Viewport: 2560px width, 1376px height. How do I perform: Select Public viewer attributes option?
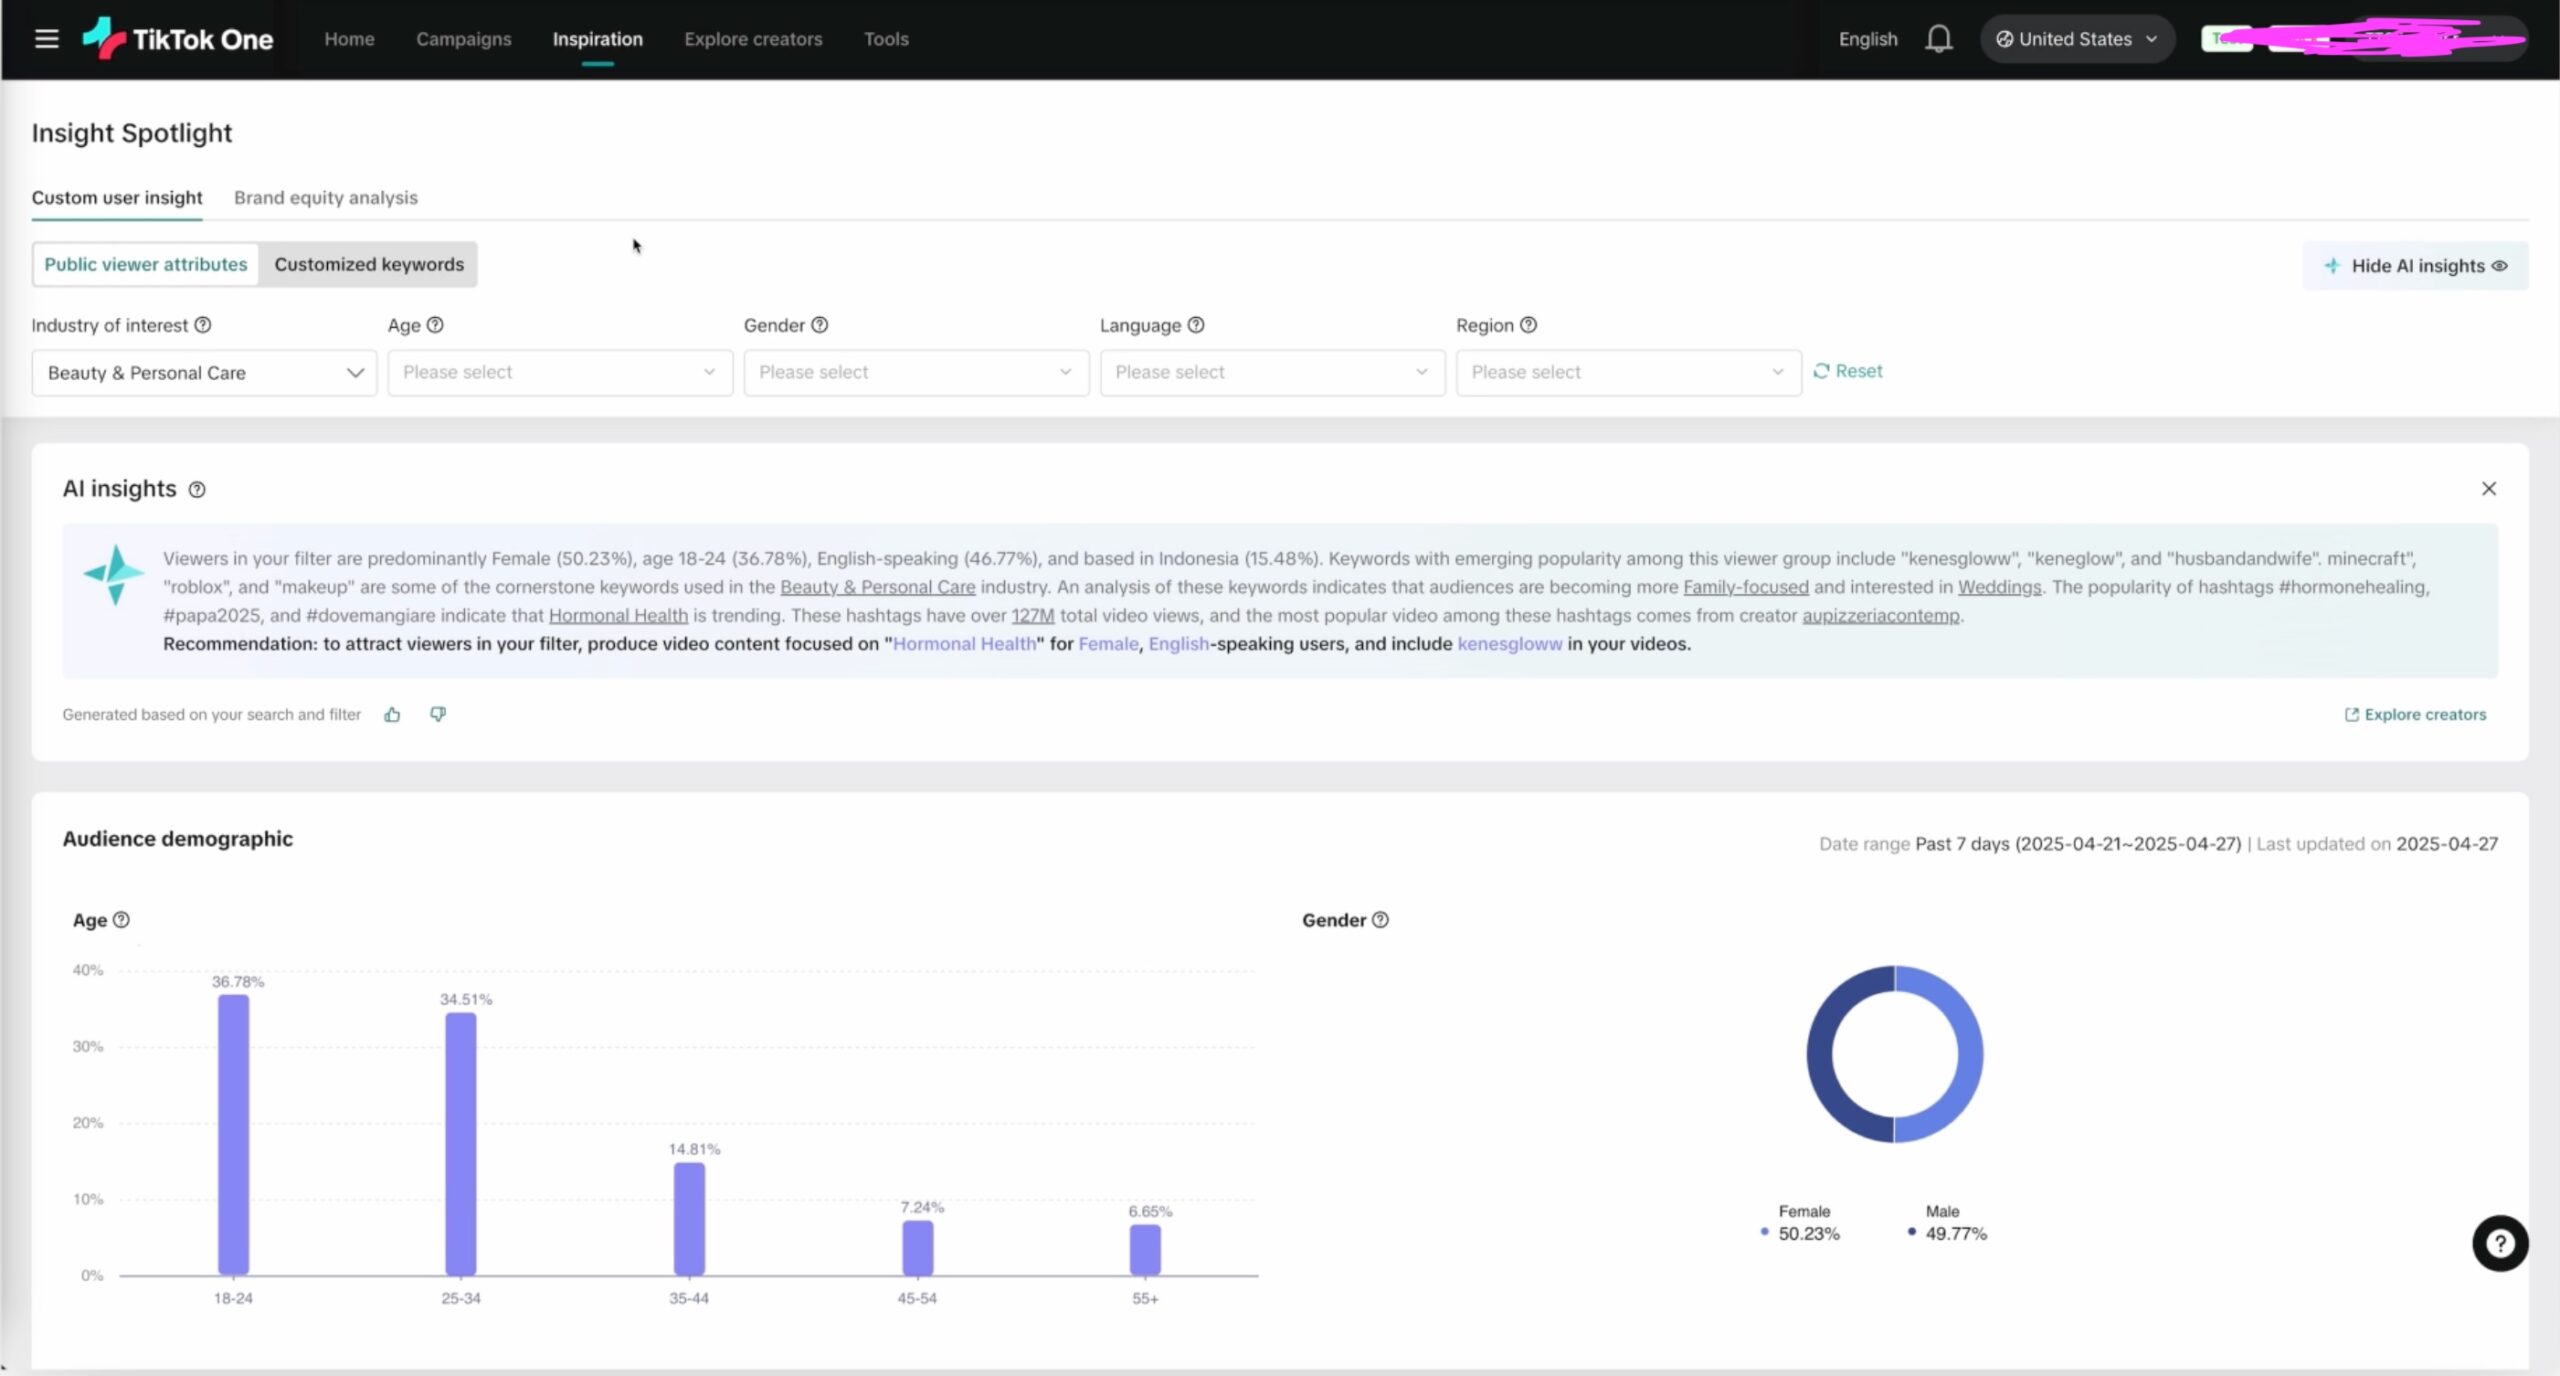point(146,265)
